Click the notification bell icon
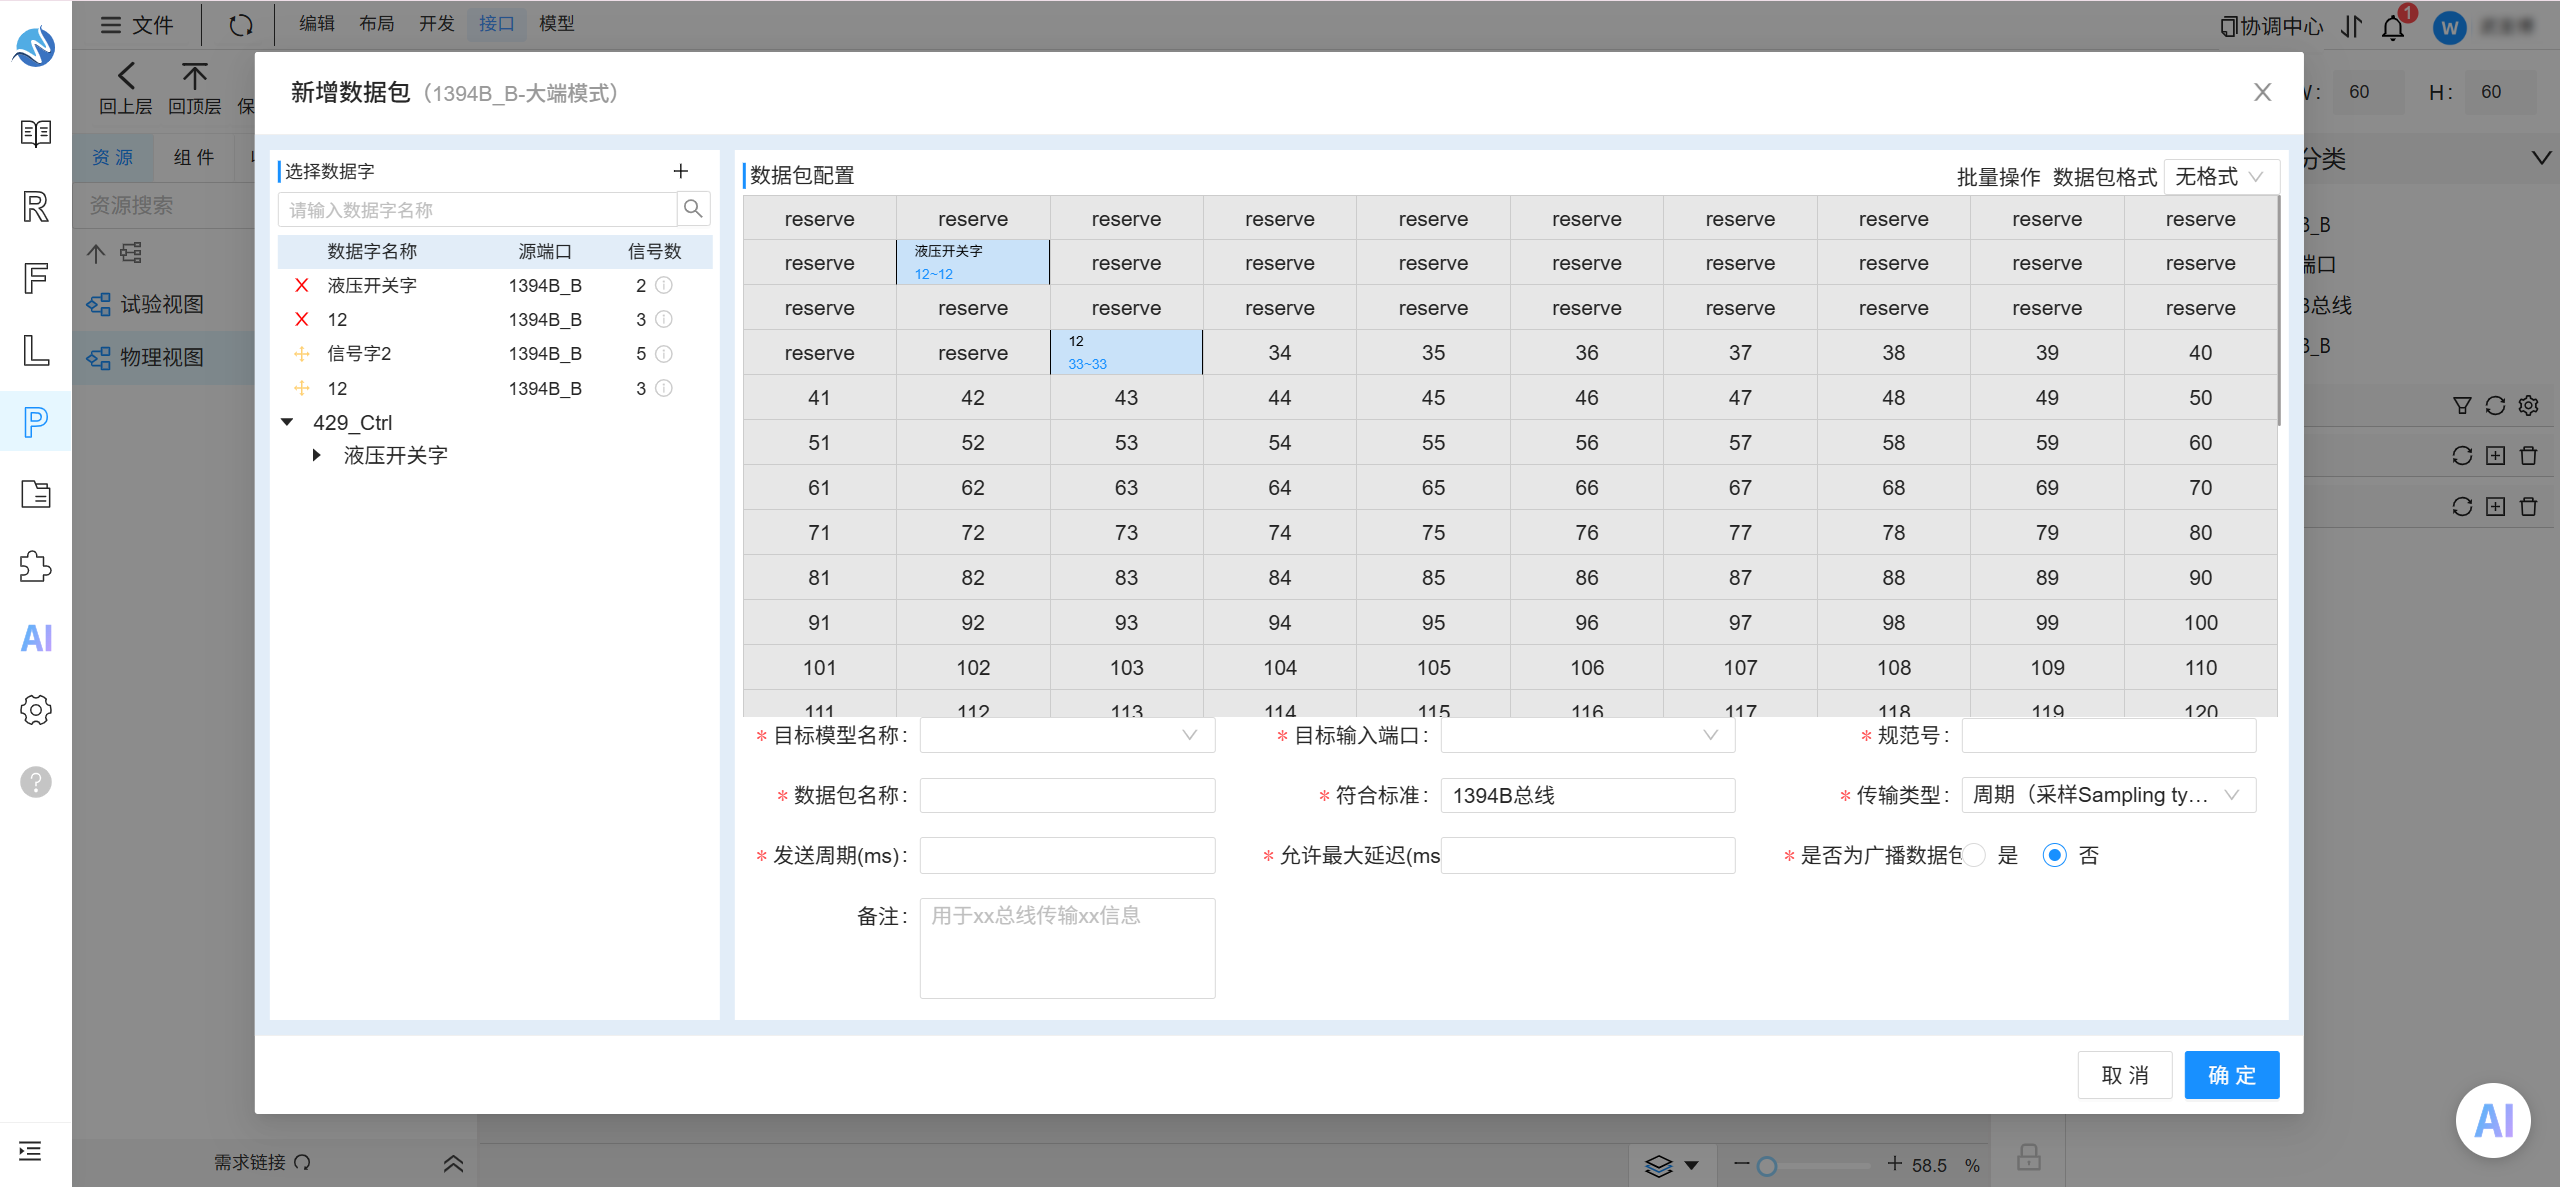 click(2393, 27)
